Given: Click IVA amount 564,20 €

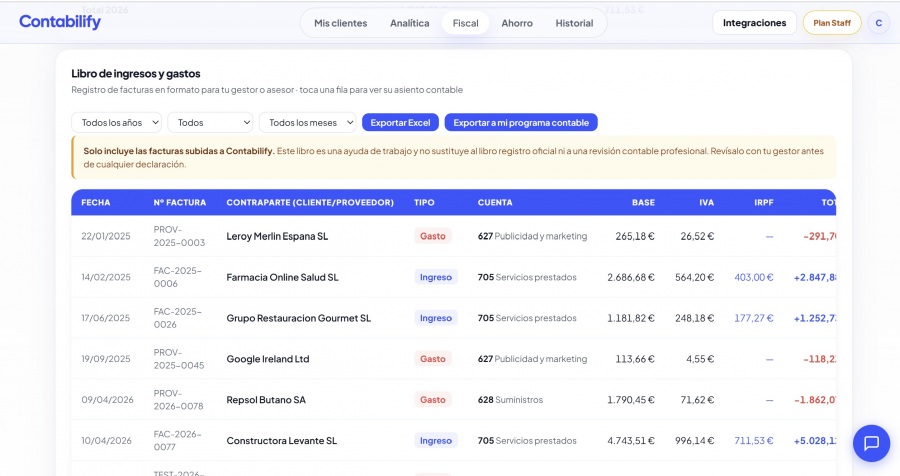Looking at the screenshot, I should pyautogui.click(x=695, y=277).
